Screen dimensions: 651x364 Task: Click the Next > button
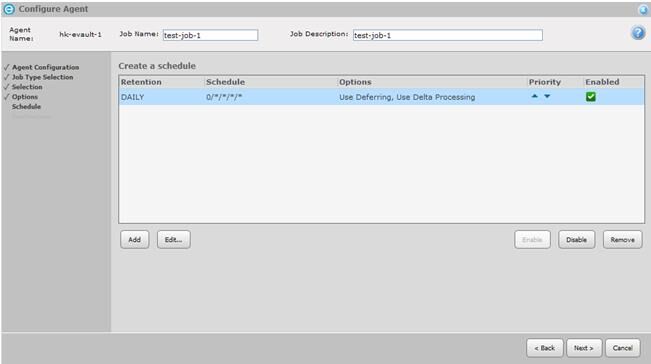[x=583, y=348]
